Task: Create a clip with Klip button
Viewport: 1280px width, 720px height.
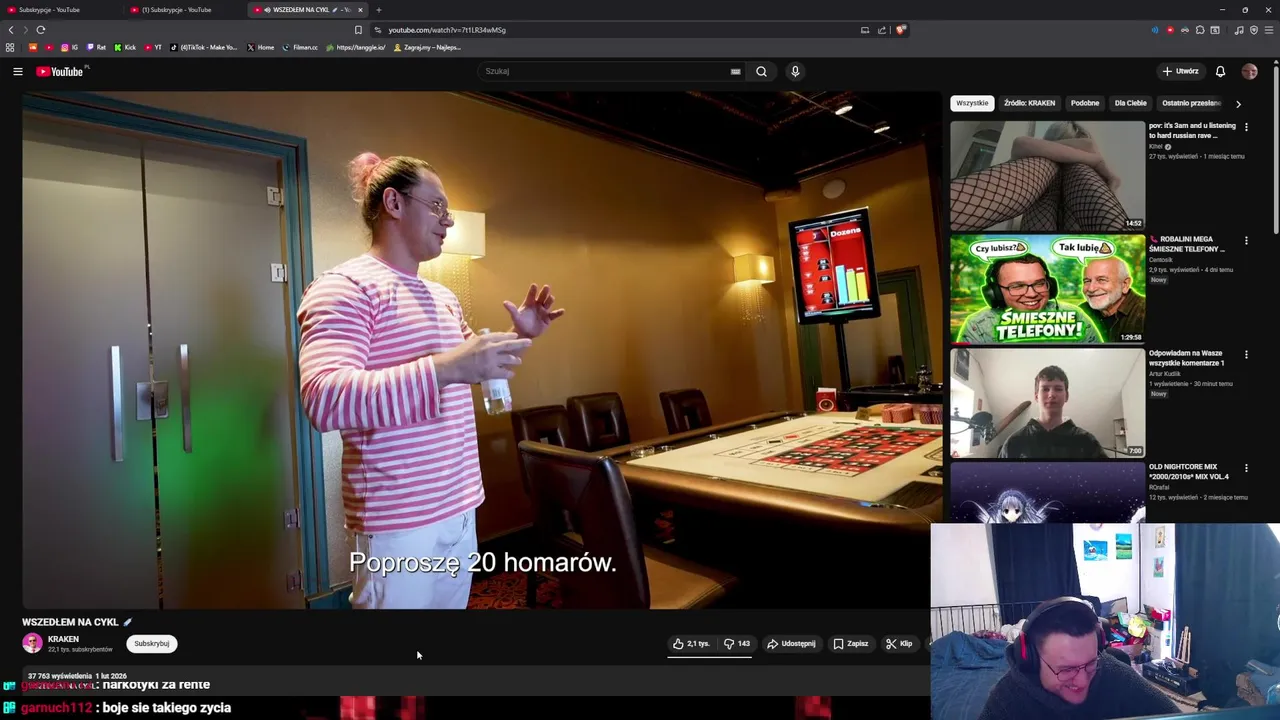Action: pos(899,644)
